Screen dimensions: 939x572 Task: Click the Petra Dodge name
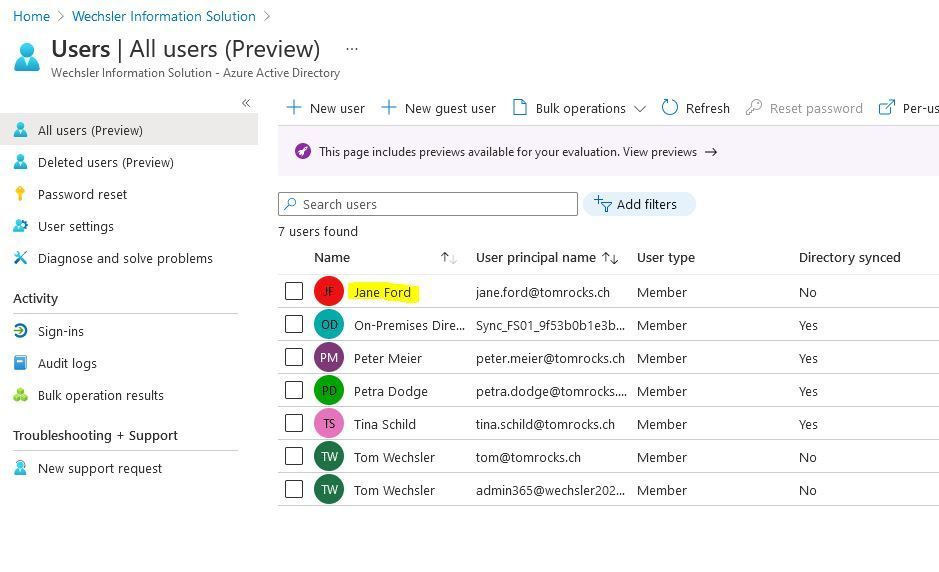coord(390,391)
